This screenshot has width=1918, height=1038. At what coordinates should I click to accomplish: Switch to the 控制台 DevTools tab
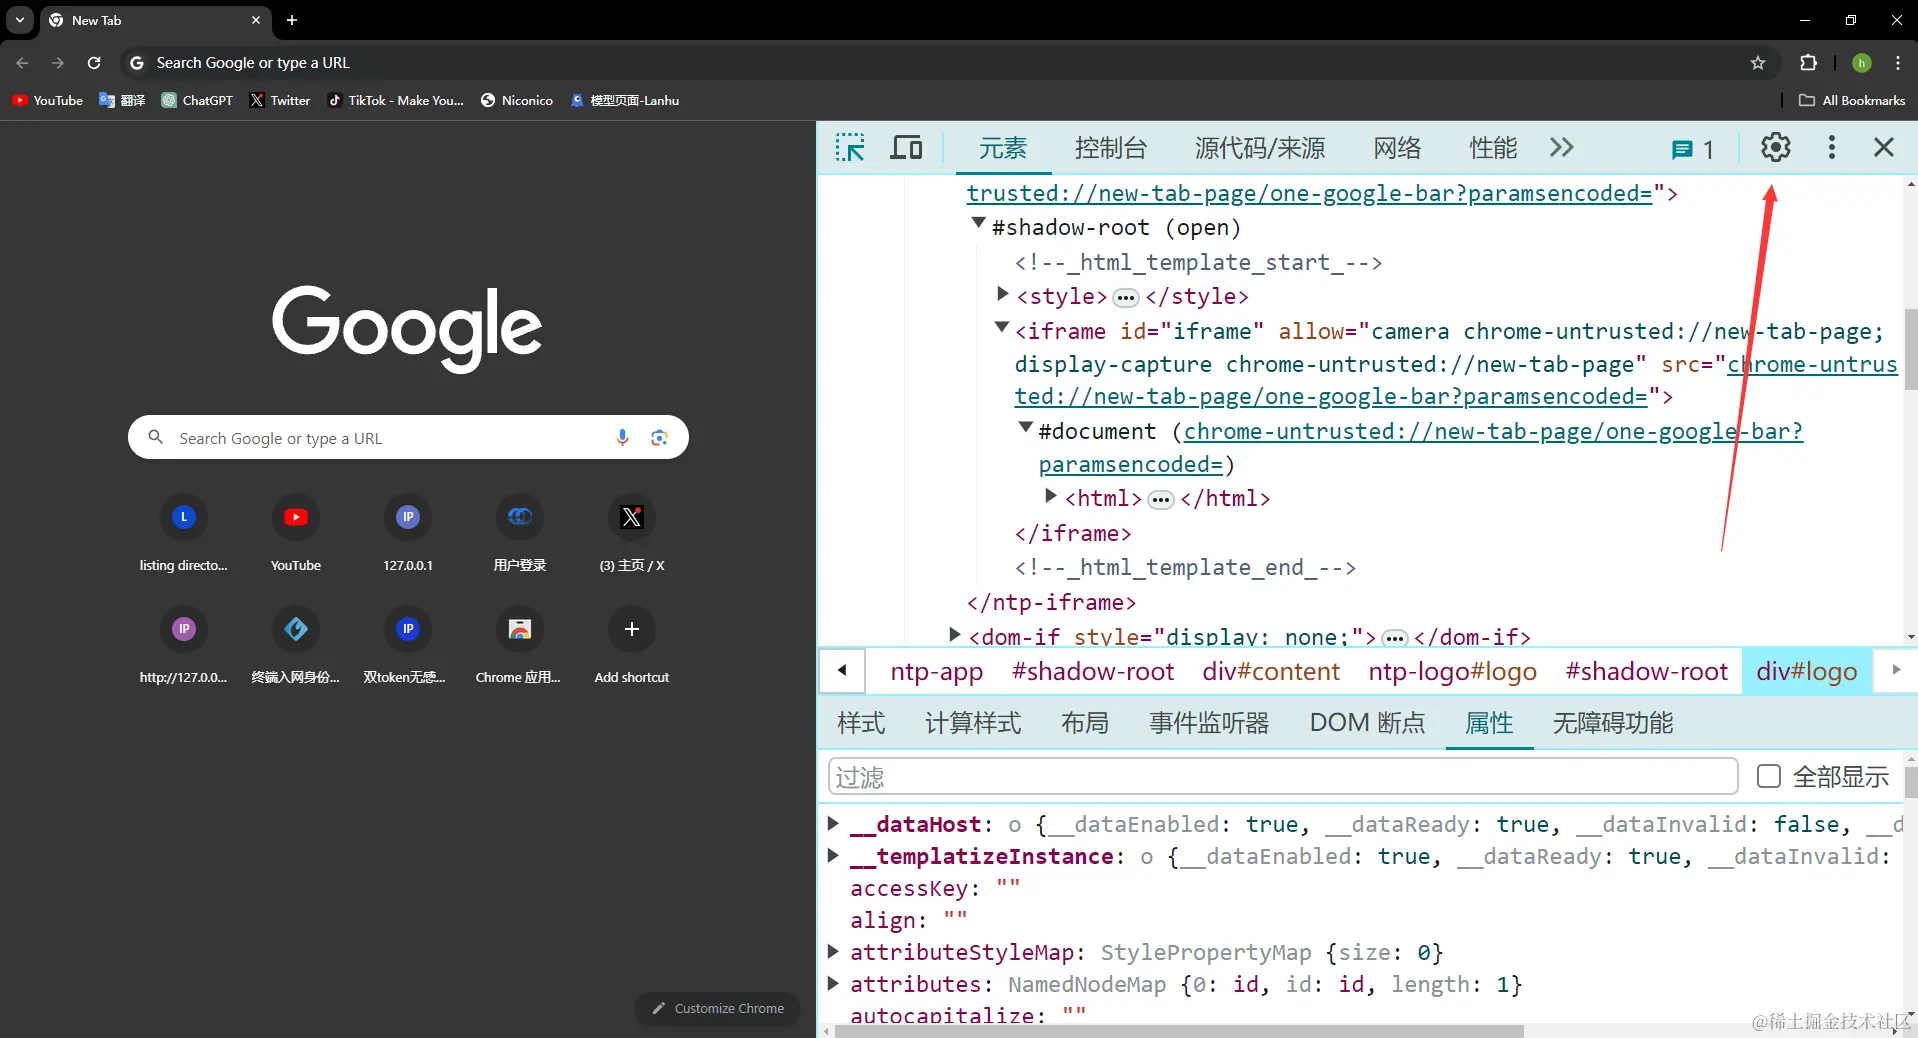coord(1110,148)
